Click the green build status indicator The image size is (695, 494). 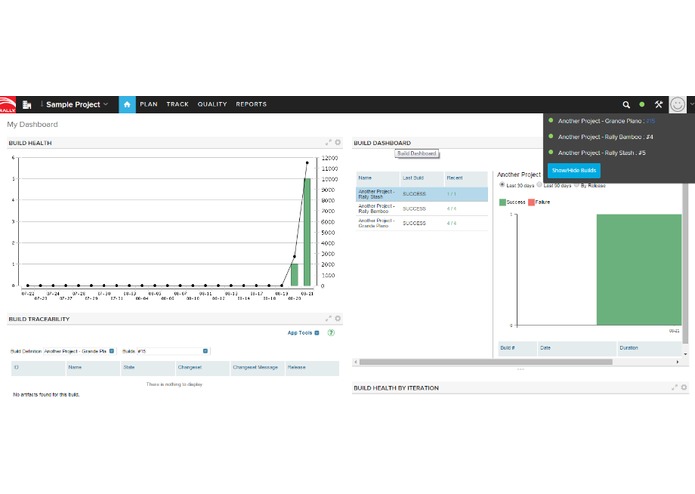coord(642,105)
